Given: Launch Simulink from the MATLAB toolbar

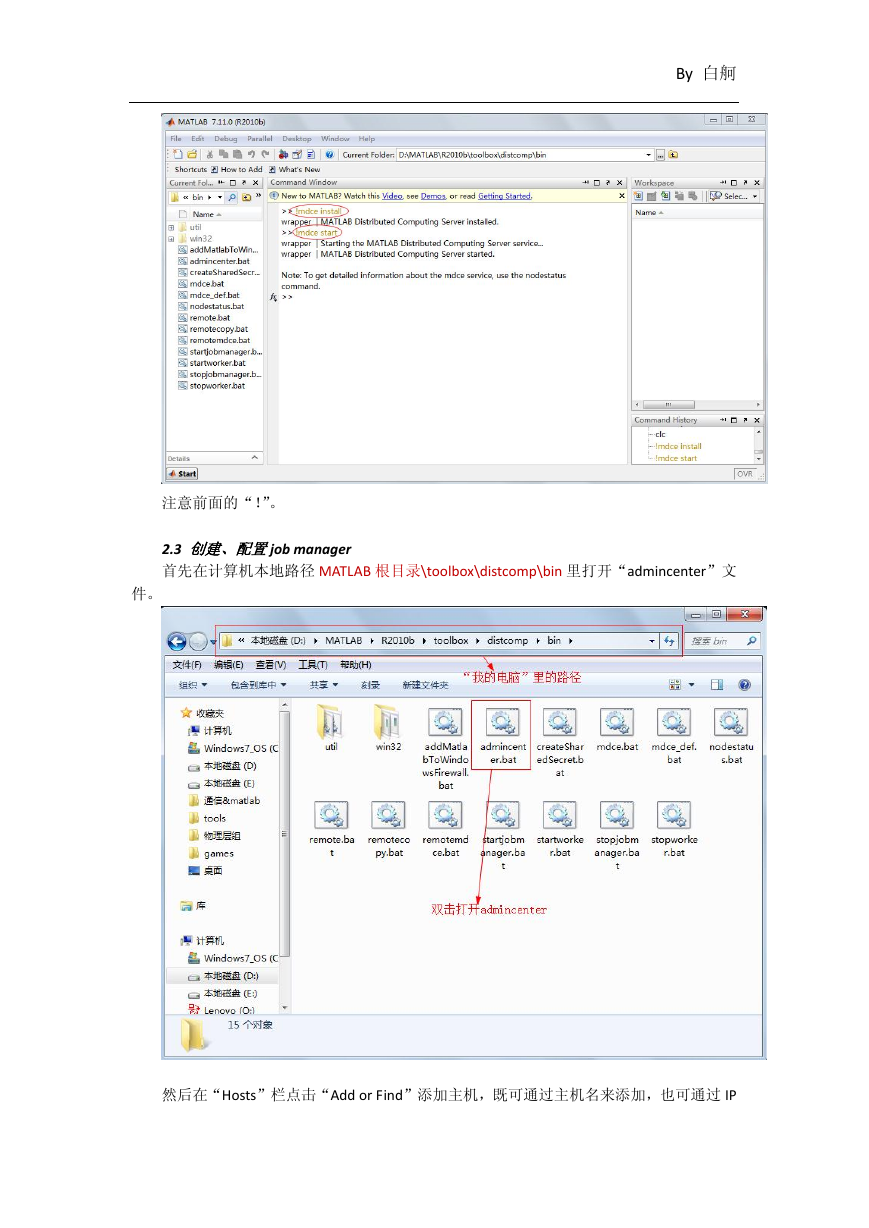Looking at the screenshot, I should point(283,155).
